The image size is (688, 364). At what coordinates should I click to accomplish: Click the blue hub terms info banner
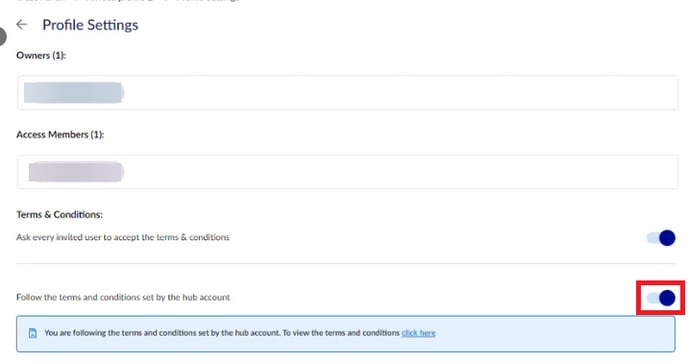coord(346,334)
